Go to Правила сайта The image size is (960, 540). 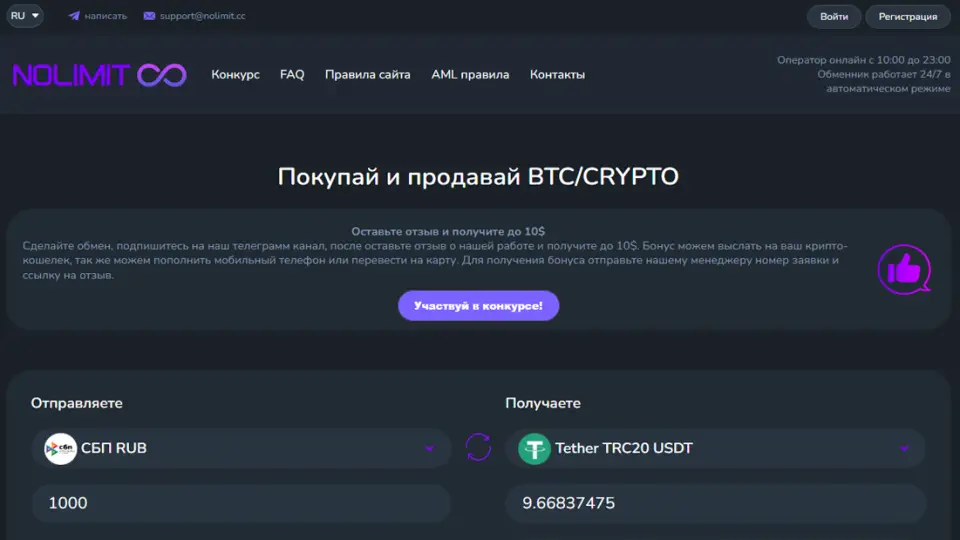pyautogui.click(x=367, y=75)
